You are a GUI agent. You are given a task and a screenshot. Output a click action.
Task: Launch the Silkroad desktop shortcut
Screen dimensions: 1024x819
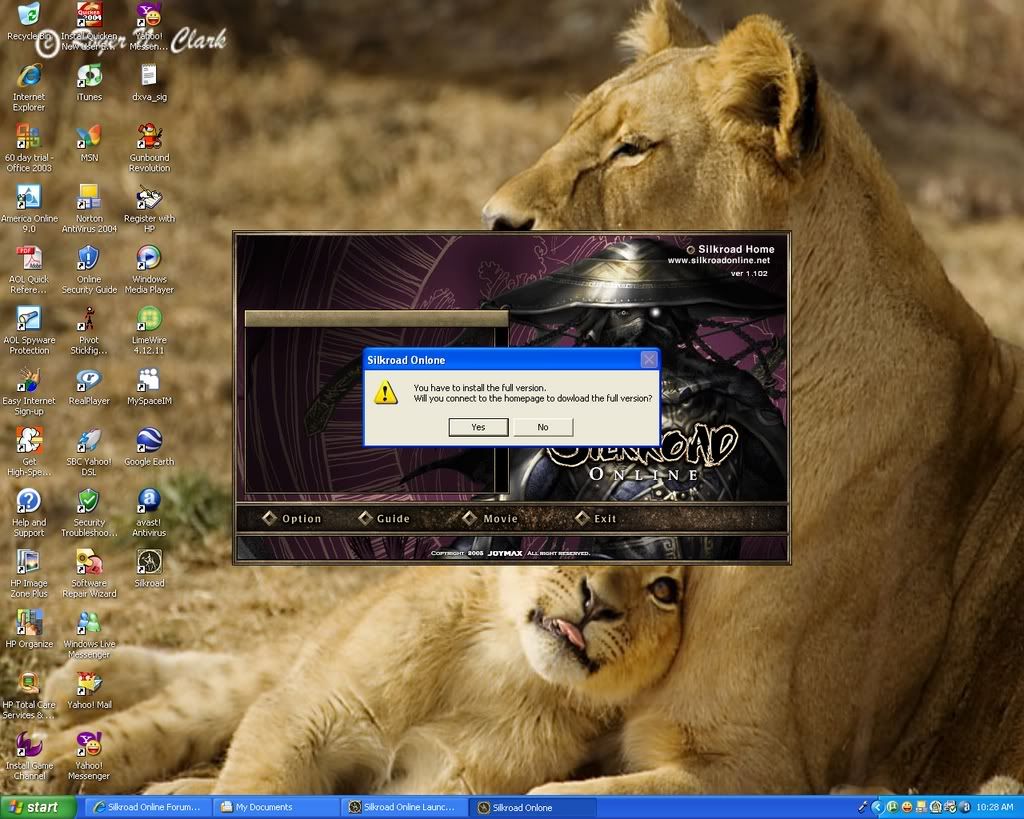pyautogui.click(x=149, y=568)
